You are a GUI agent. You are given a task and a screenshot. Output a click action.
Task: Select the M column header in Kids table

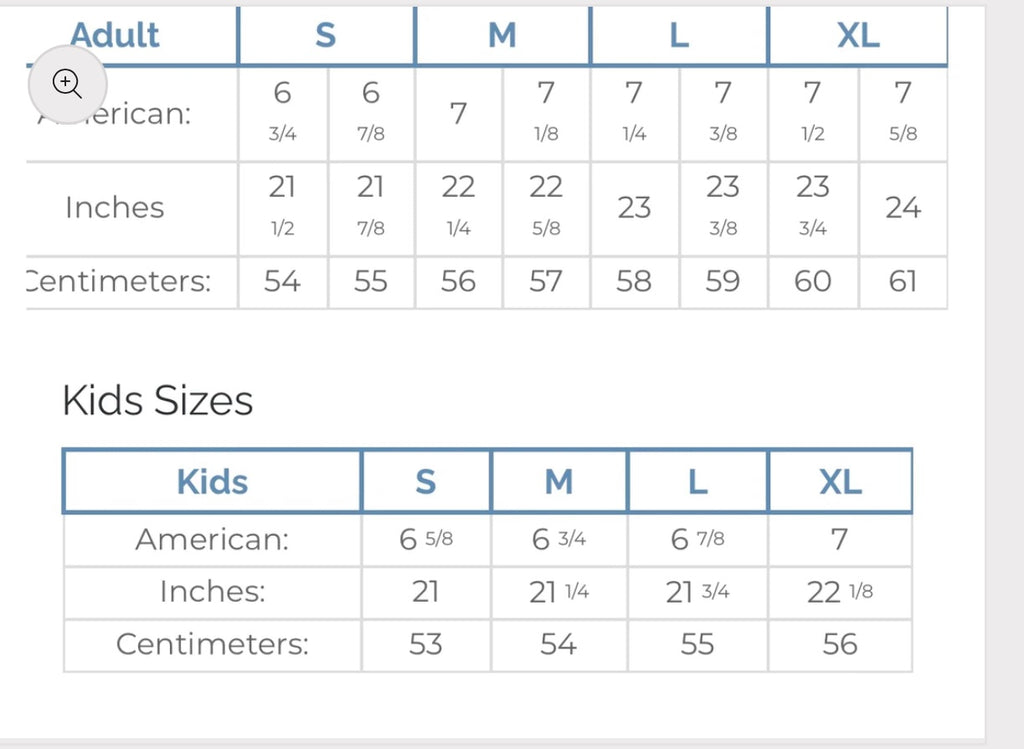559,481
